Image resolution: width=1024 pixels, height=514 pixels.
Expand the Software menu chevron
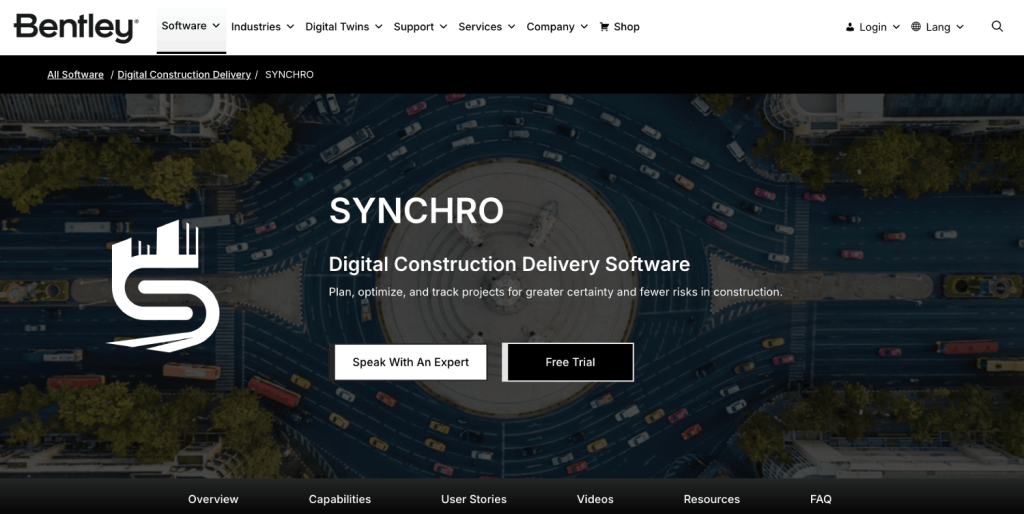point(216,25)
